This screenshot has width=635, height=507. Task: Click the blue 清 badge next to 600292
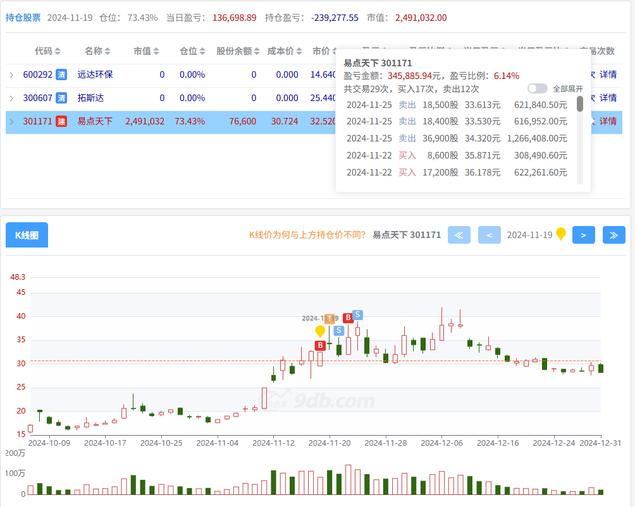pos(61,74)
